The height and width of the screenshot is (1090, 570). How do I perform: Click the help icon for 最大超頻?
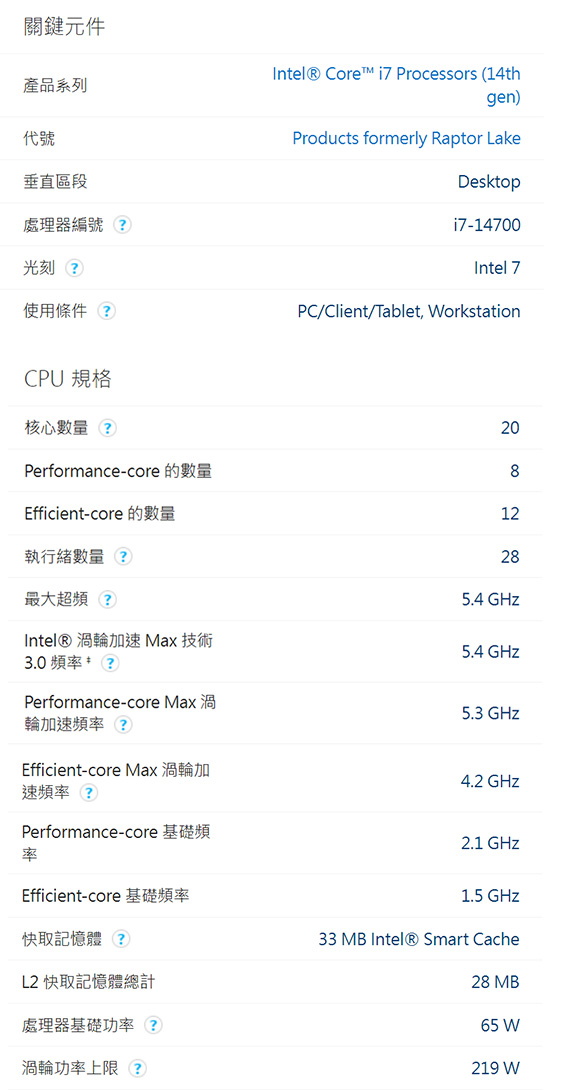(107, 599)
